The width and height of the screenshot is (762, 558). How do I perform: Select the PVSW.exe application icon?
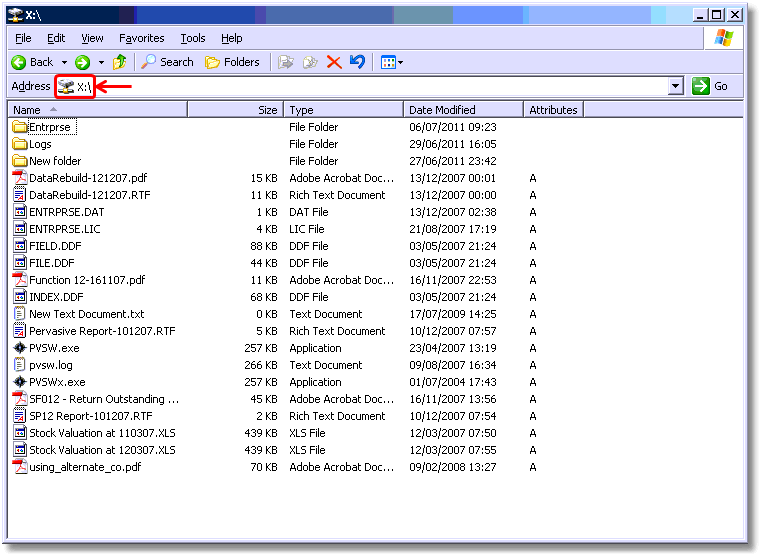20,348
